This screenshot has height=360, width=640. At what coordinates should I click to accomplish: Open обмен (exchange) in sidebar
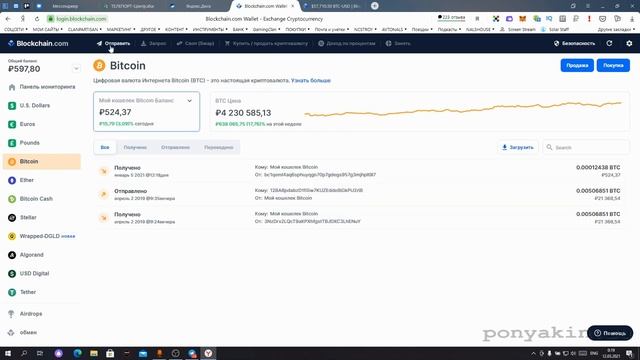(x=42, y=333)
